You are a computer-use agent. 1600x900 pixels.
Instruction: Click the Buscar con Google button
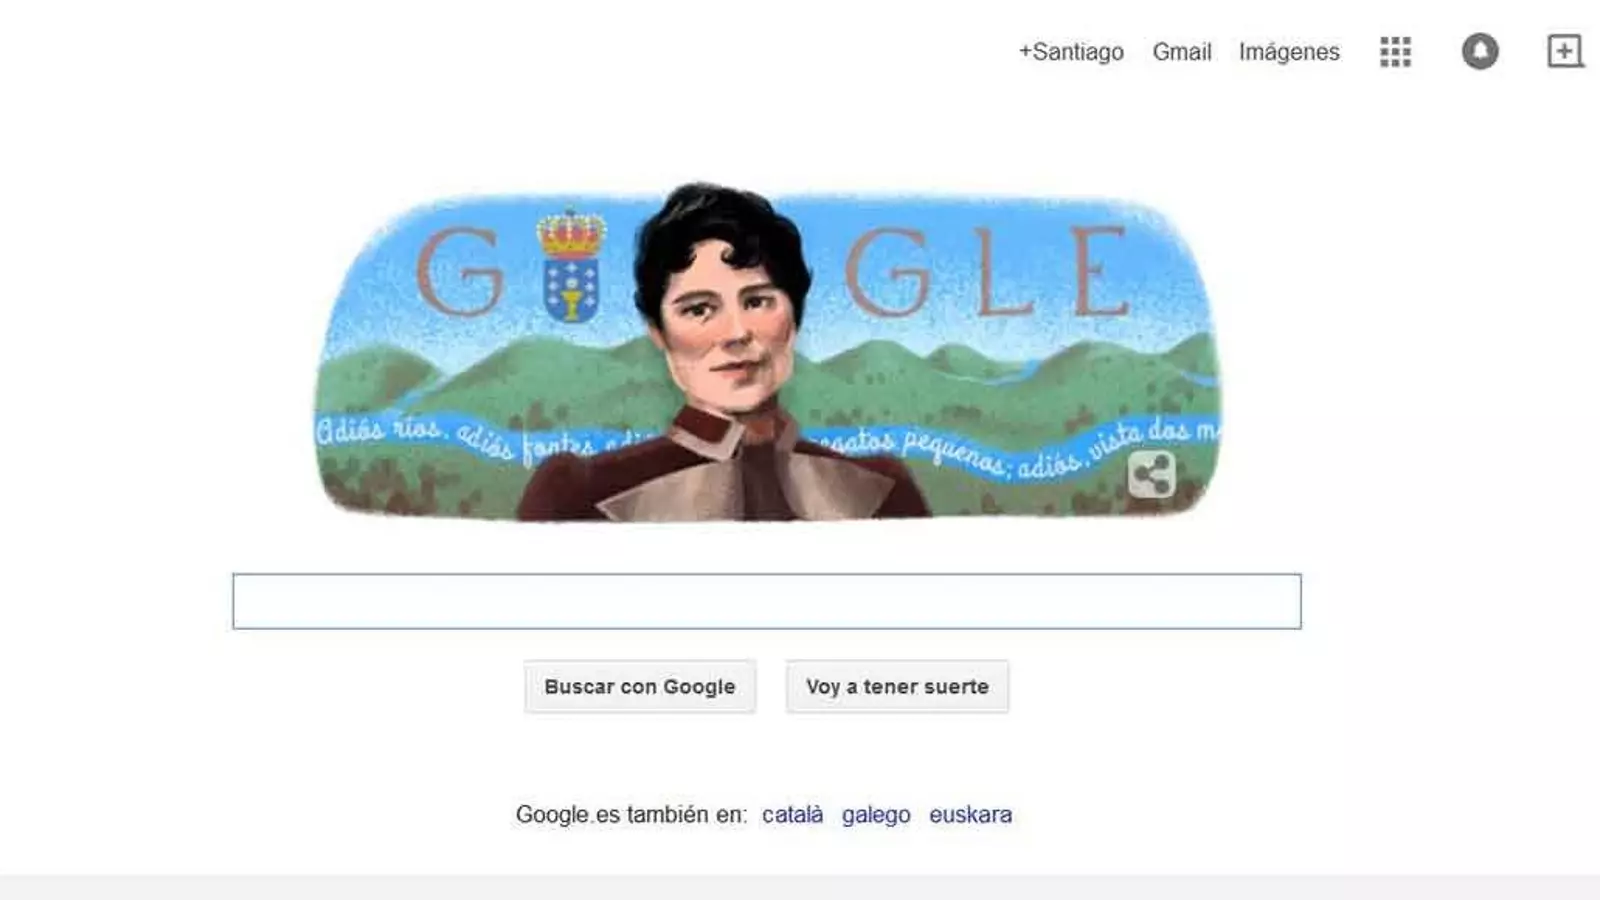pos(640,687)
